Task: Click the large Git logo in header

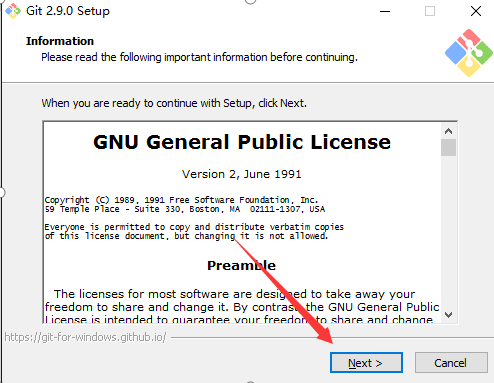Action: 469,53
